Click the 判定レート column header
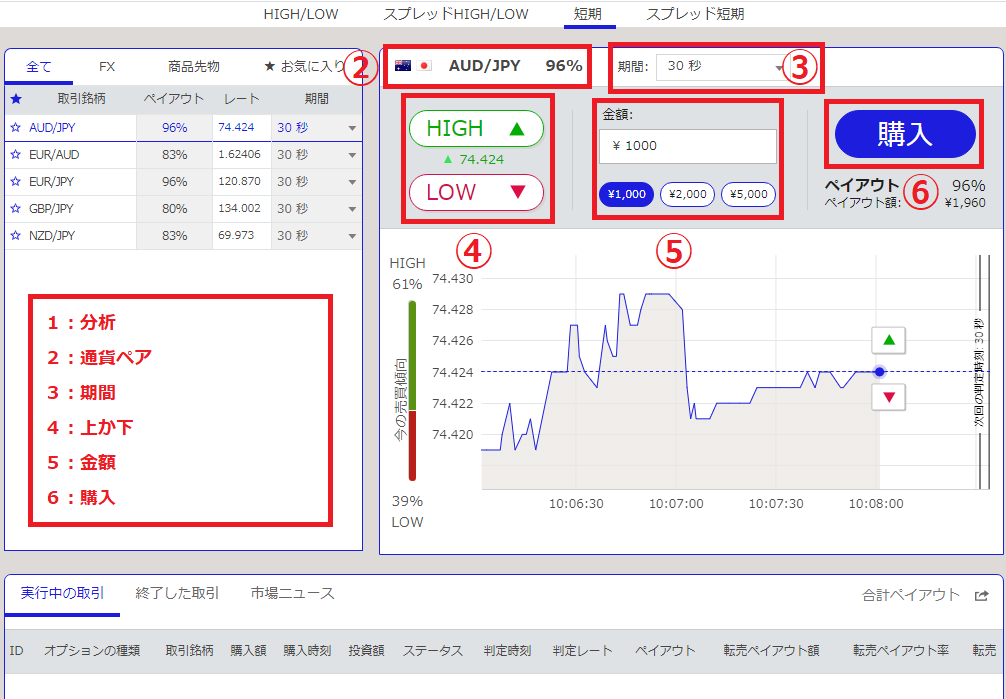Image resolution: width=1006 pixels, height=699 pixels. (583, 651)
